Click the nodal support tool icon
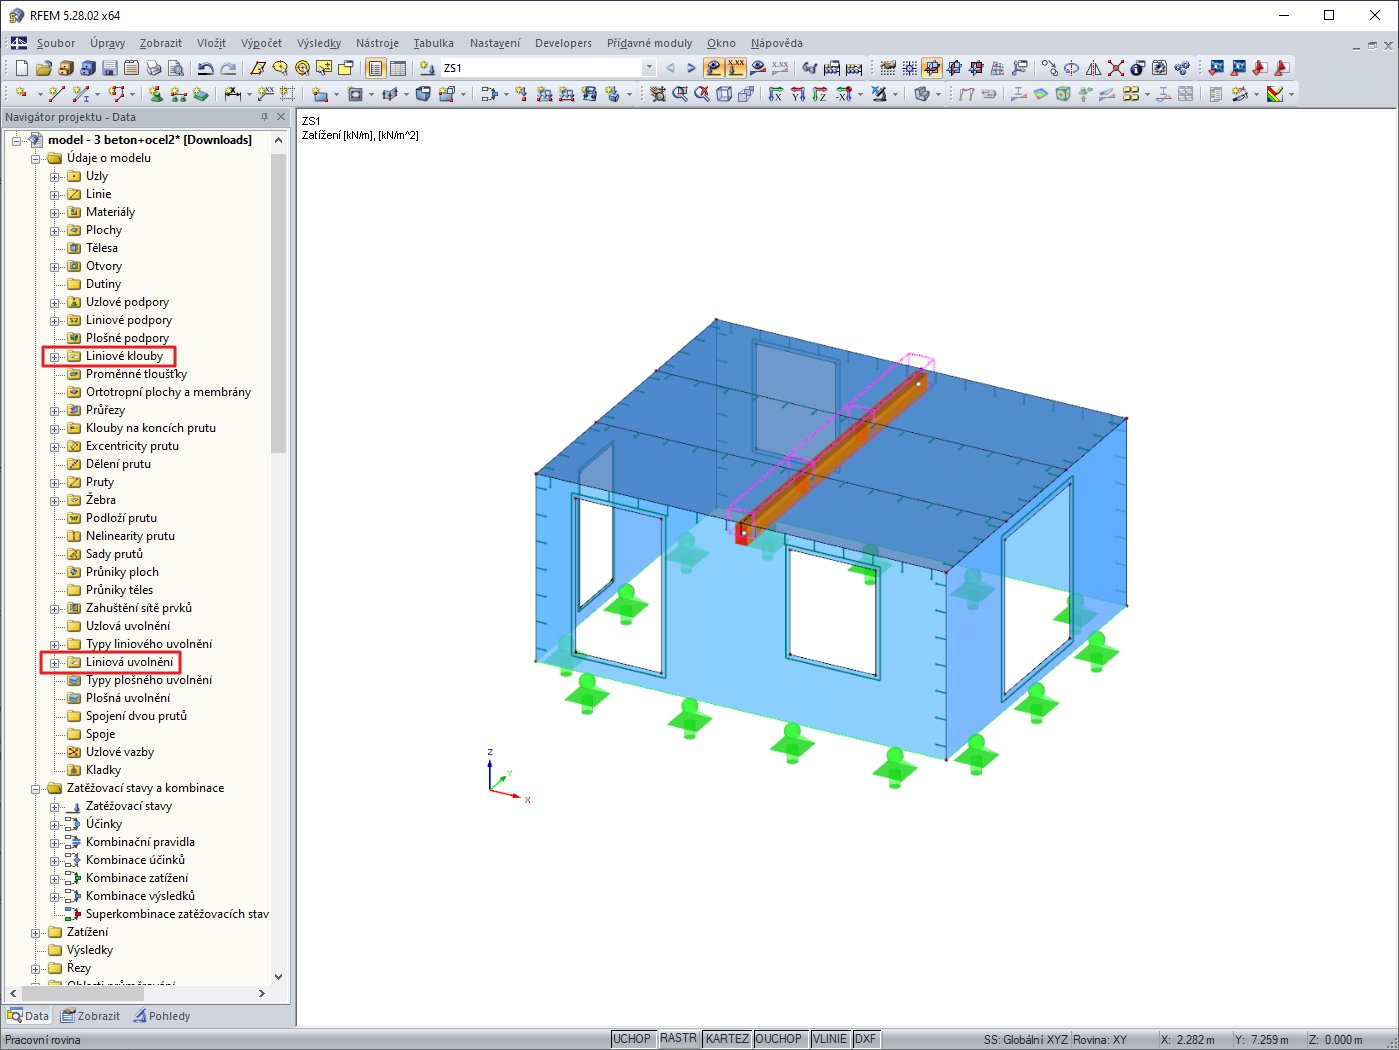Screen dimensions: 1399x1050 coord(156,94)
